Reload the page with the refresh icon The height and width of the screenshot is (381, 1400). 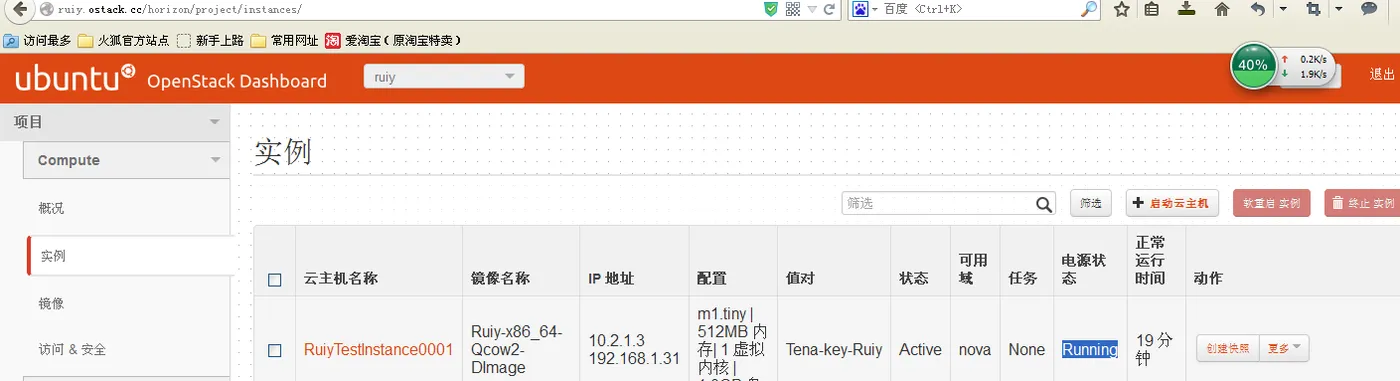click(x=829, y=9)
